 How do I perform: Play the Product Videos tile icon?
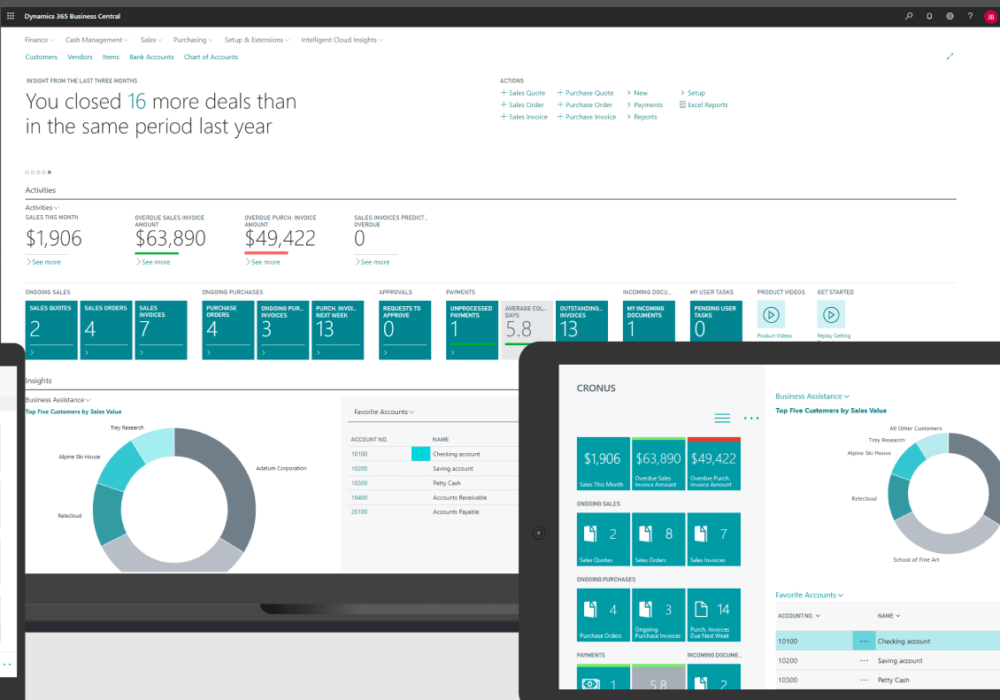pos(771,314)
